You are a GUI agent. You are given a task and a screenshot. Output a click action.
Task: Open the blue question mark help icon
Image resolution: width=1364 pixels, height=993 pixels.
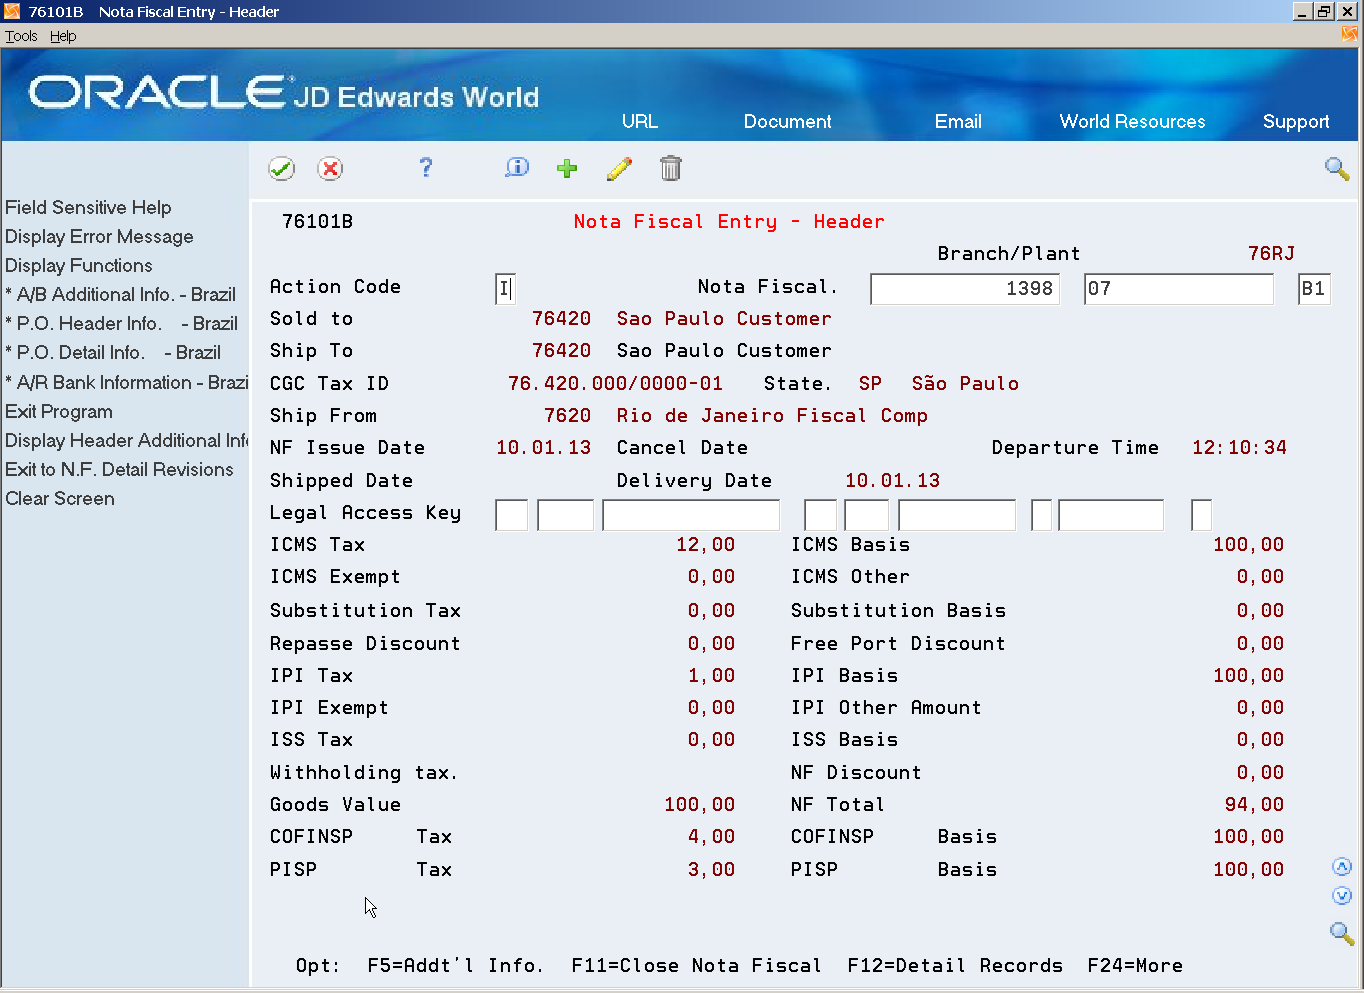tap(426, 168)
